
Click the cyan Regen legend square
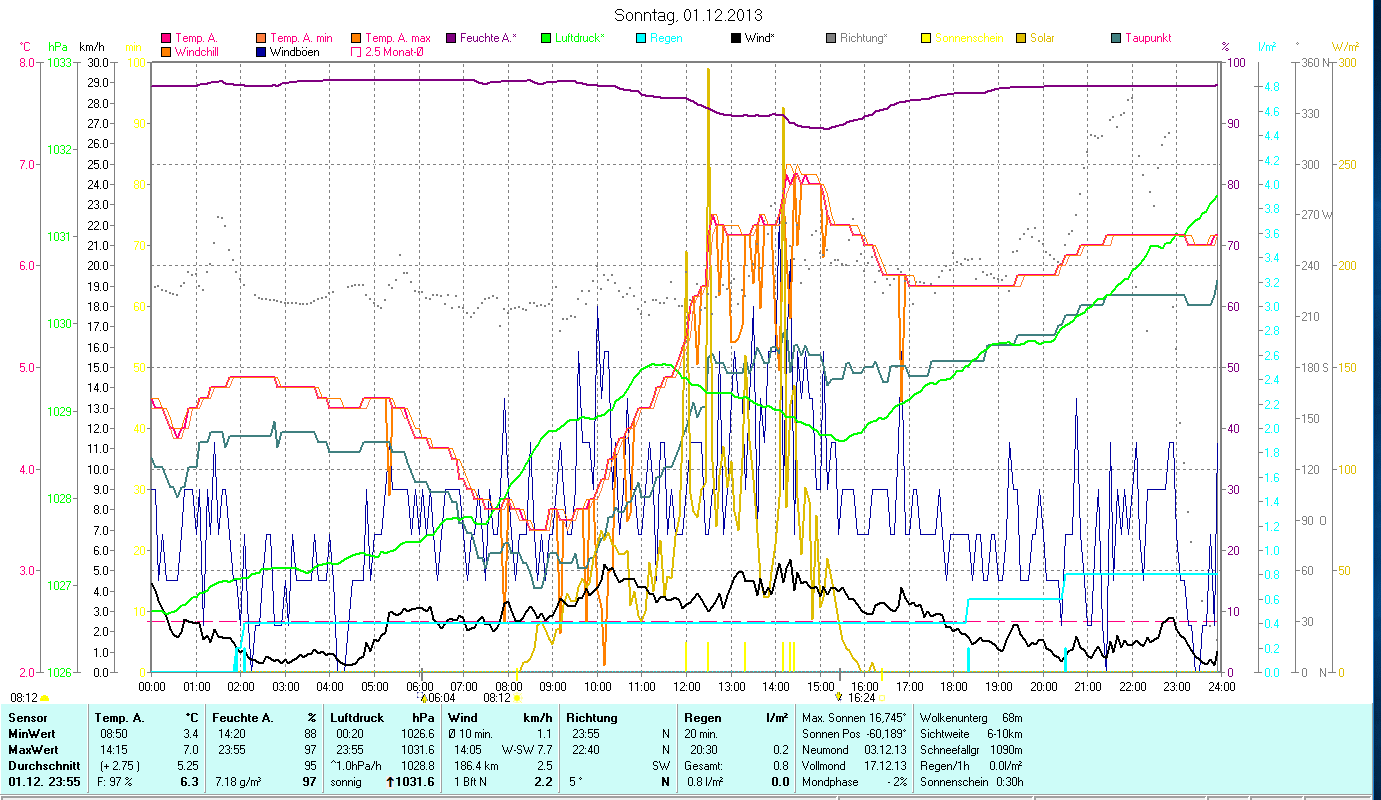[x=641, y=39]
